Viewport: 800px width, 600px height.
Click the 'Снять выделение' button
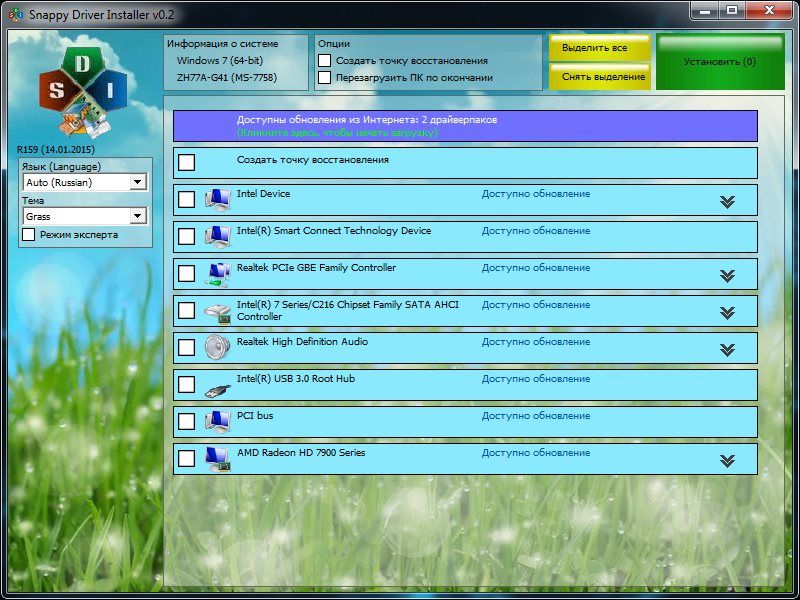click(599, 77)
